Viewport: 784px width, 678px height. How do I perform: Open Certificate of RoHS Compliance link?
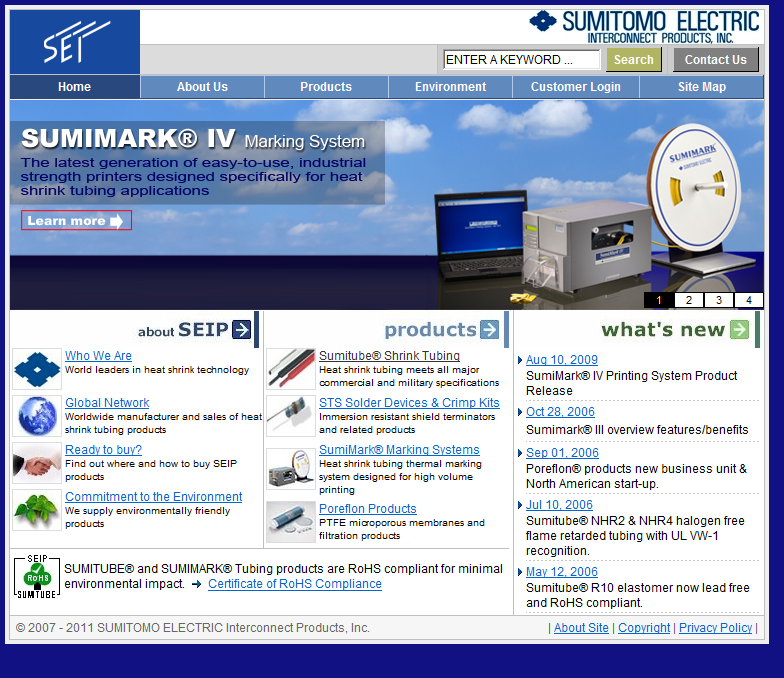295,584
